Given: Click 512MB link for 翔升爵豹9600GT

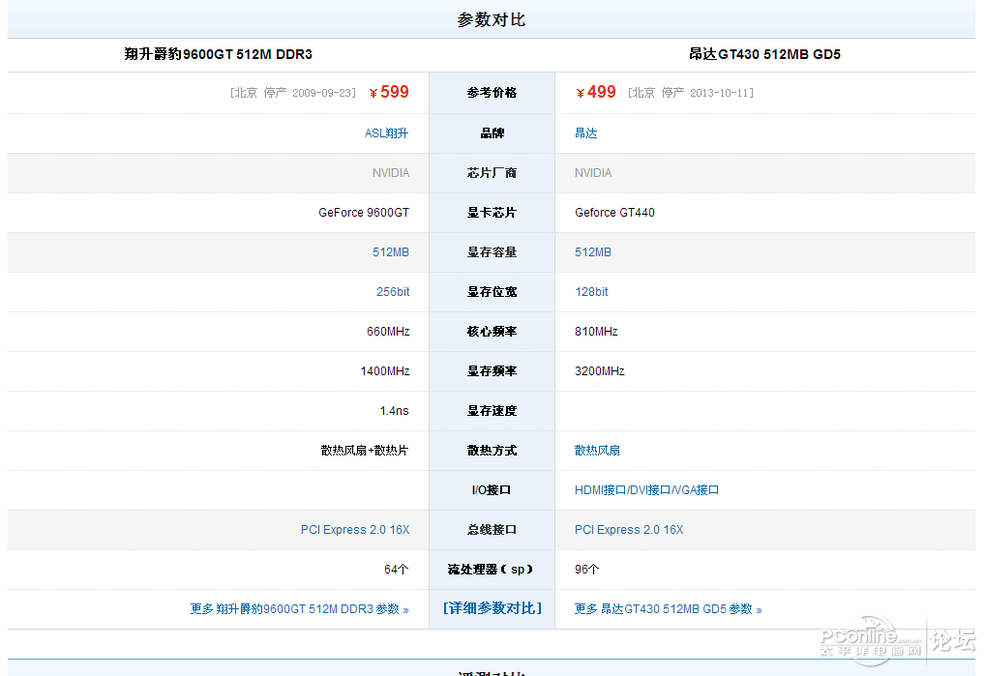Looking at the screenshot, I should (391, 252).
